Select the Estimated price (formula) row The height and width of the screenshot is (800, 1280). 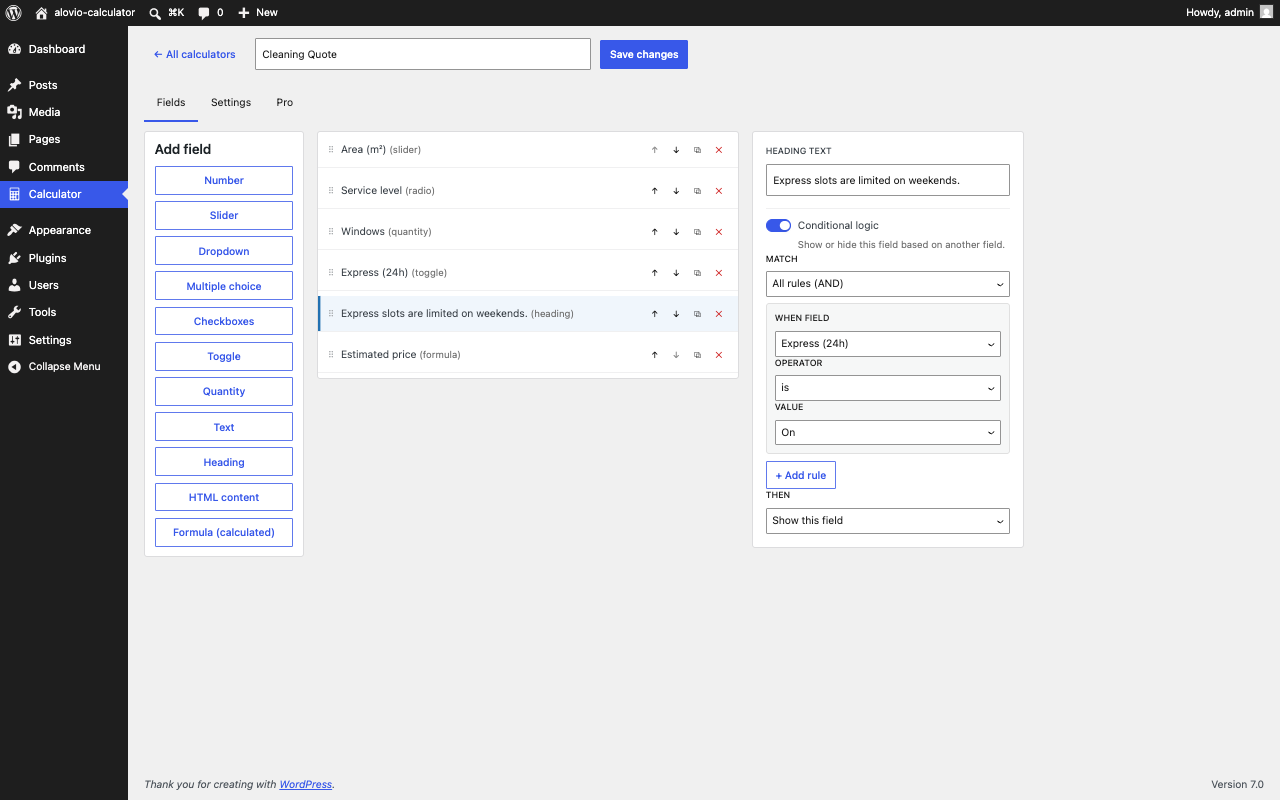click(x=528, y=355)
